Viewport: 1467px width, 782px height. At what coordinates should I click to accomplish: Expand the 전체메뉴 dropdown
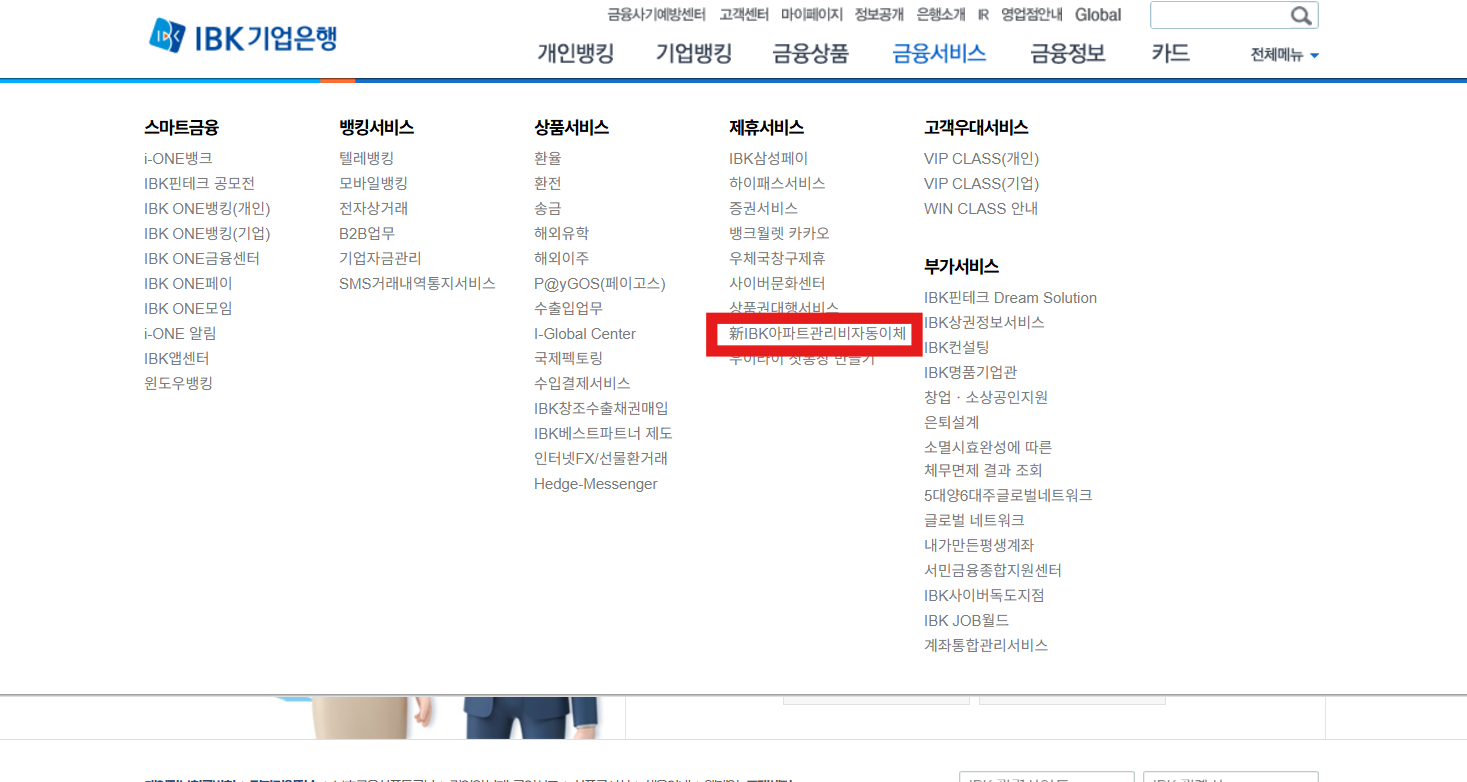pyautogui.click(x=1284, y=55)
